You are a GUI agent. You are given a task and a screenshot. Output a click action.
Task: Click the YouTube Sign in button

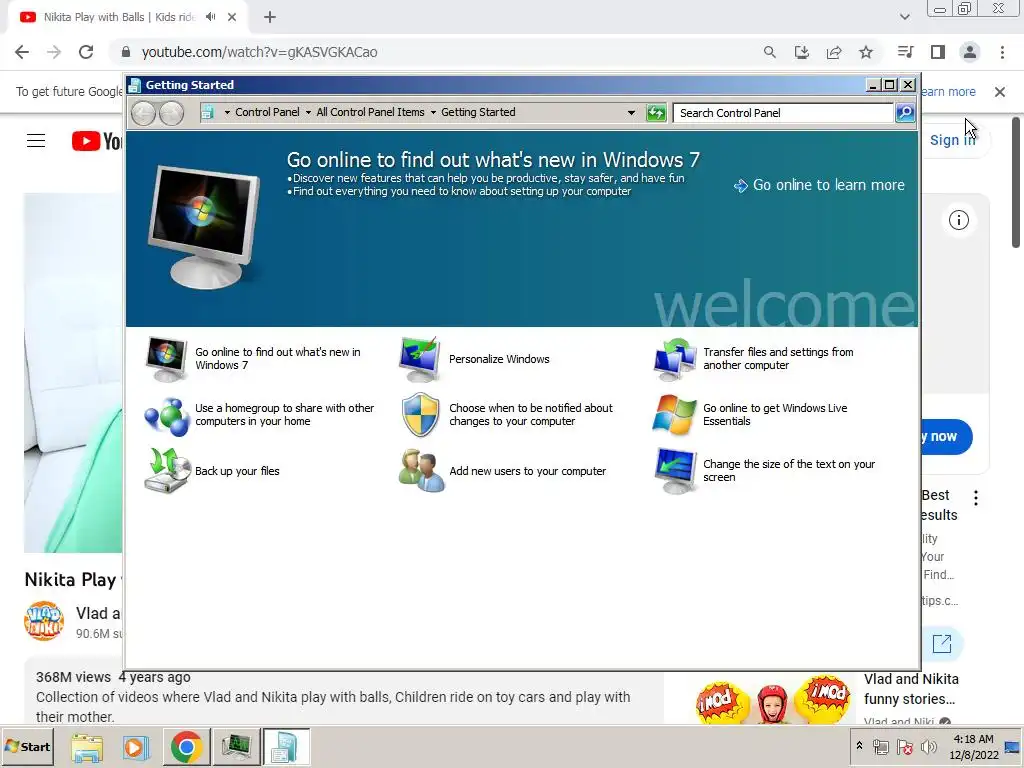(952, 140)
